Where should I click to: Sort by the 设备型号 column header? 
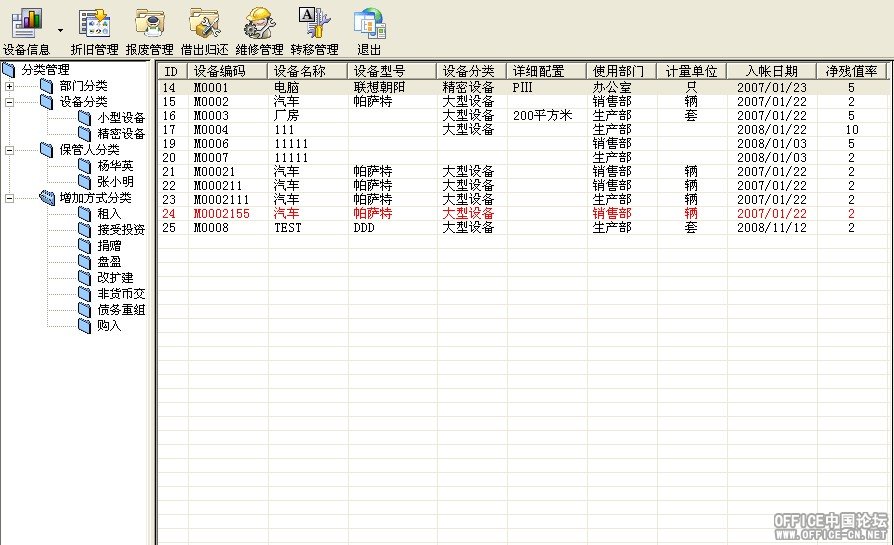(x=392, y=71)
